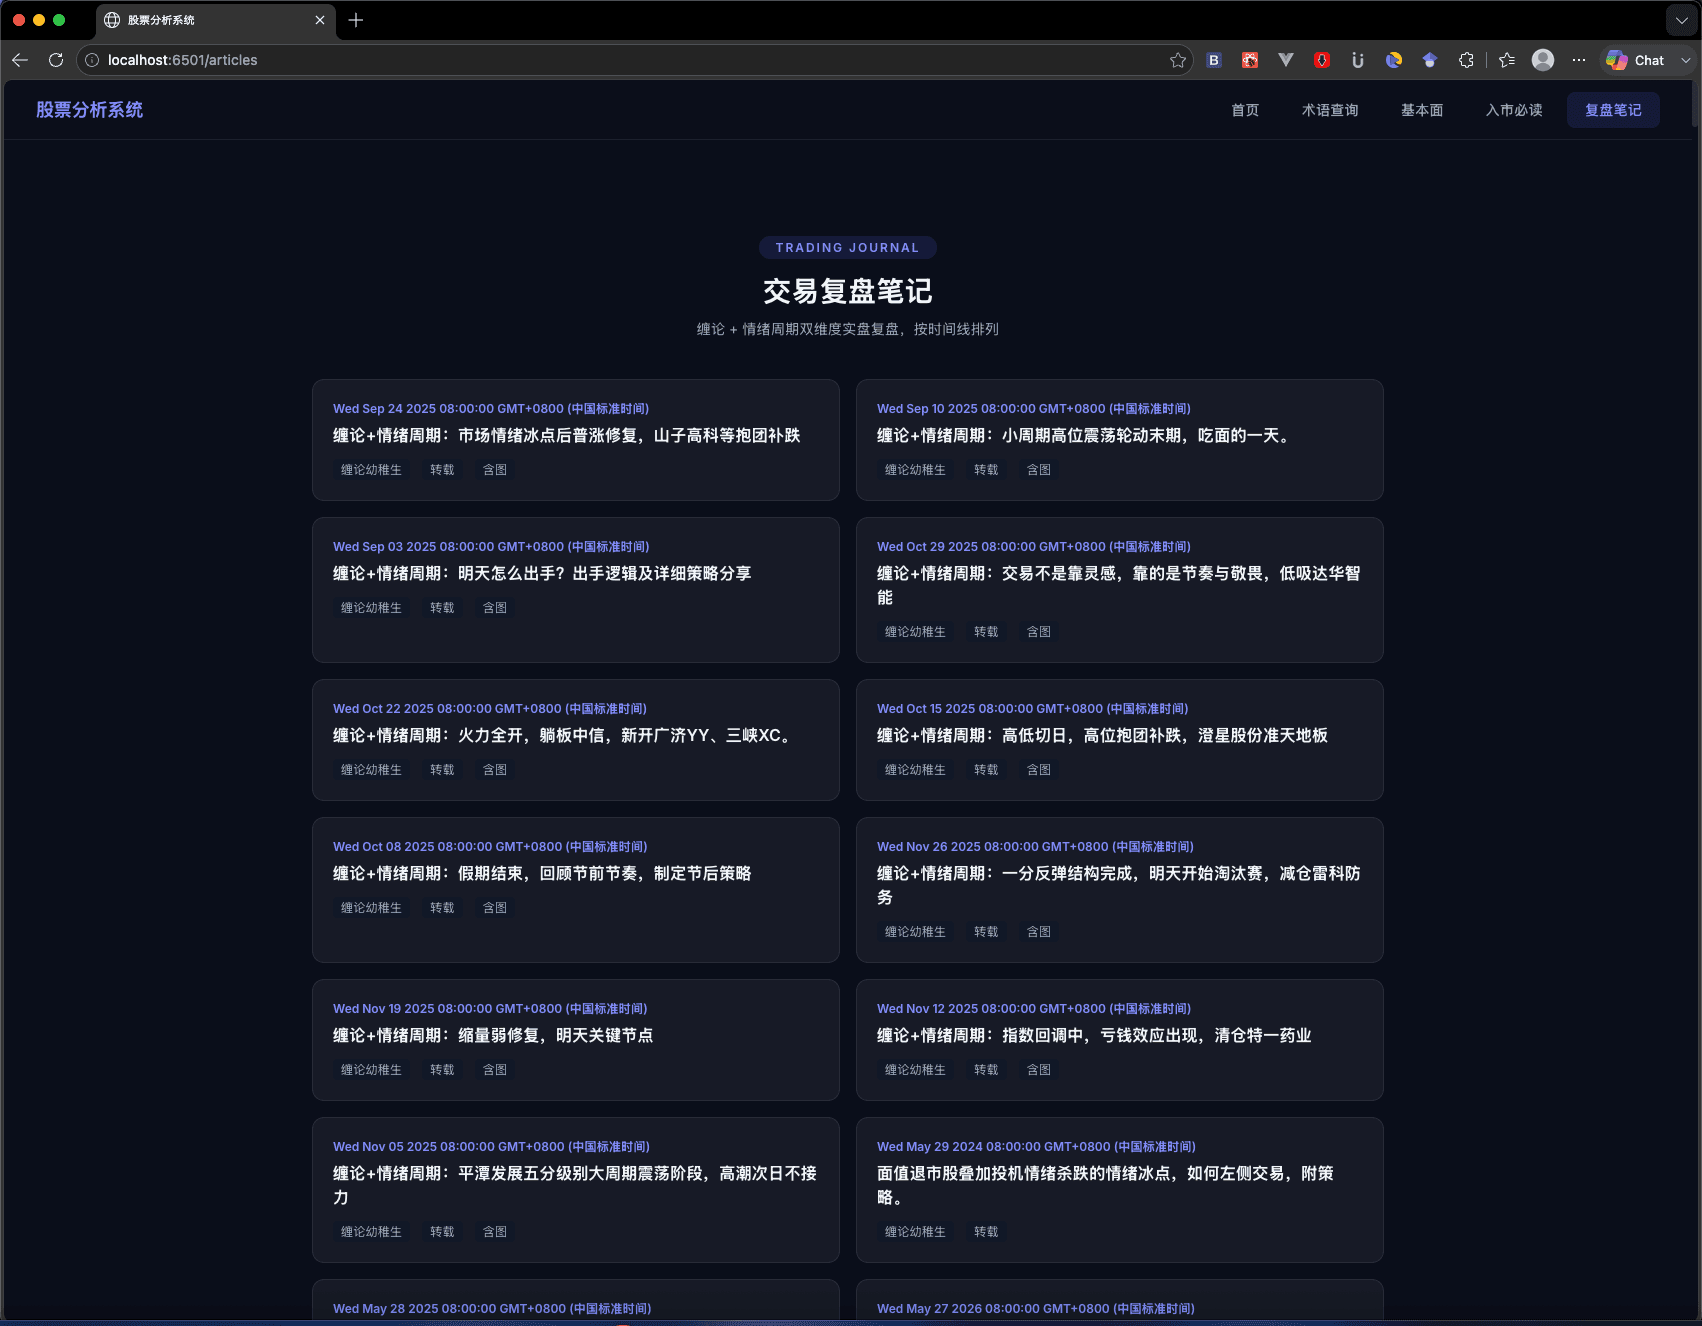Close the 股票分析系统 tab
Screen dimensions: 1702x1326
coord(320,20)
